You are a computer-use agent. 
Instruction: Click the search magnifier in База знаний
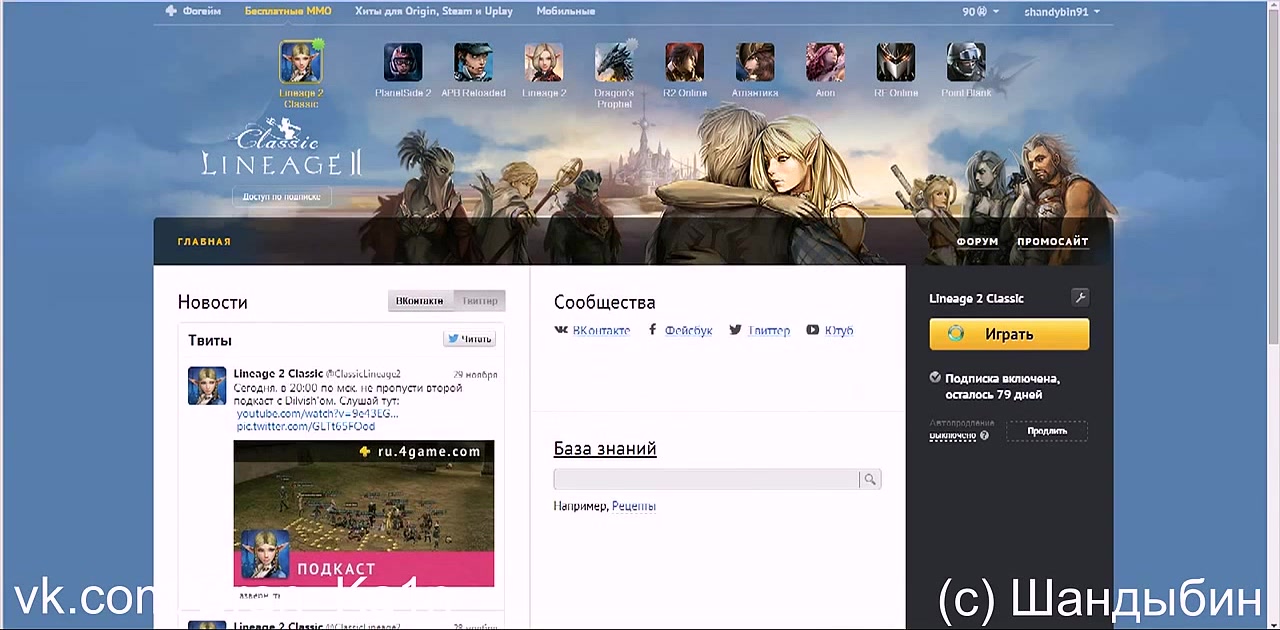coord(870,480)
